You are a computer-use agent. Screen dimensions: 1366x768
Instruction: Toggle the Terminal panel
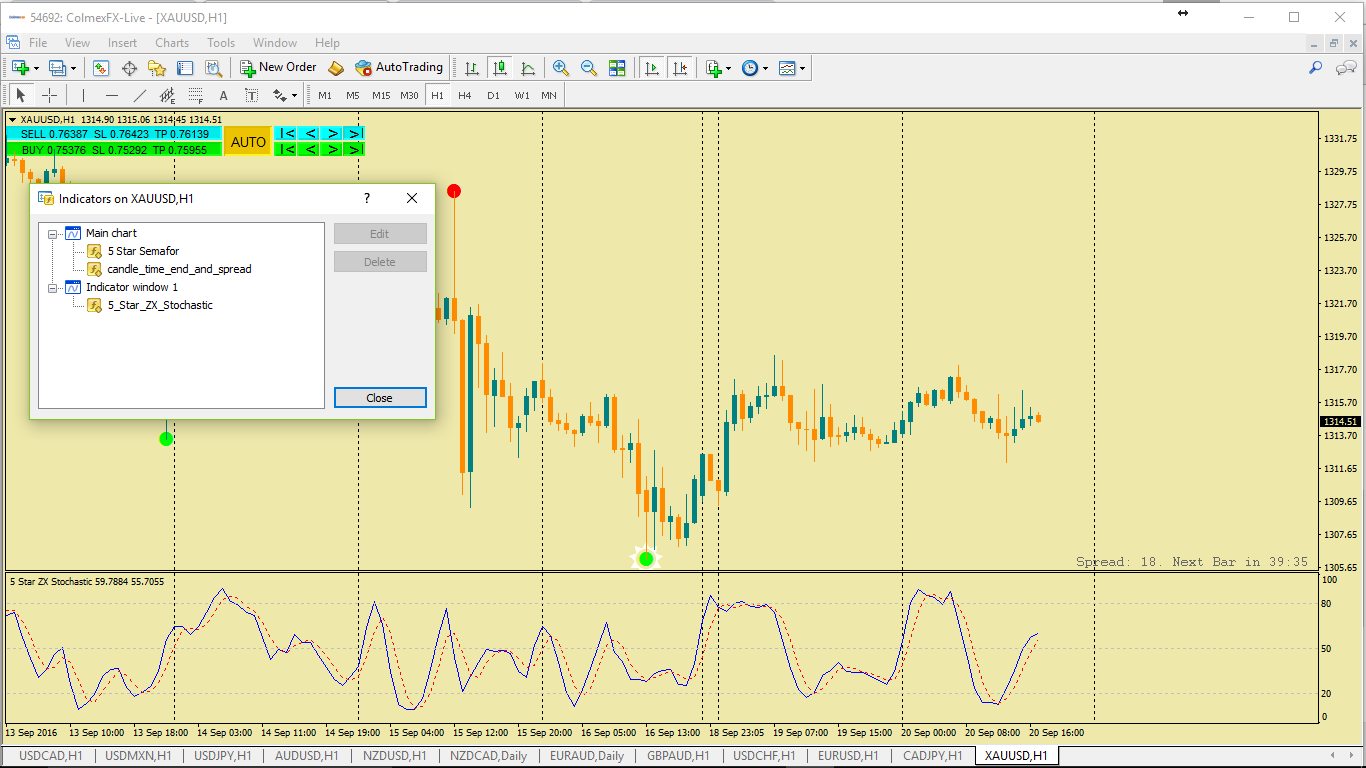click(185, 68)
